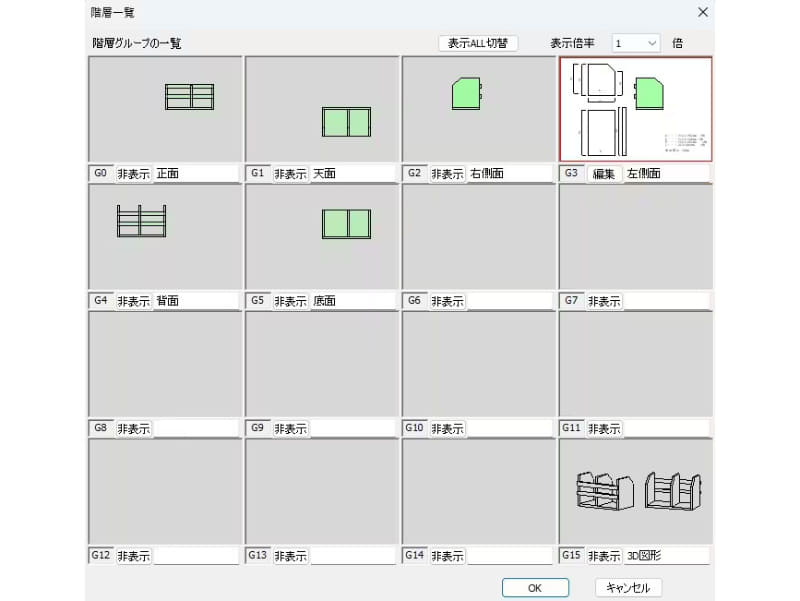Click the 編集 button on group G3
The image size is (800, 601).
604,172
